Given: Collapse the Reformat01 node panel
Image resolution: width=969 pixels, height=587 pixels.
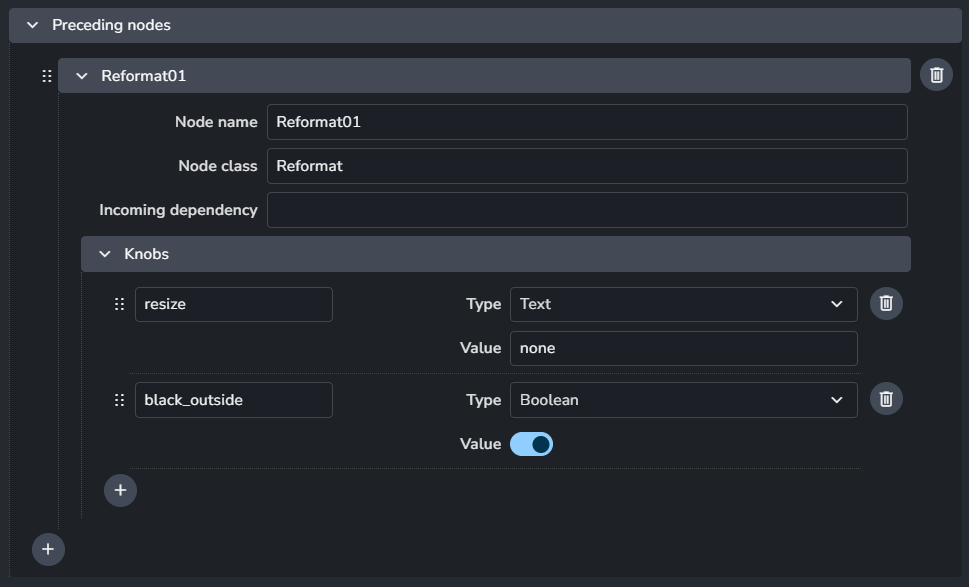Looking at the screenshot, I should click(x=82, y=76).
